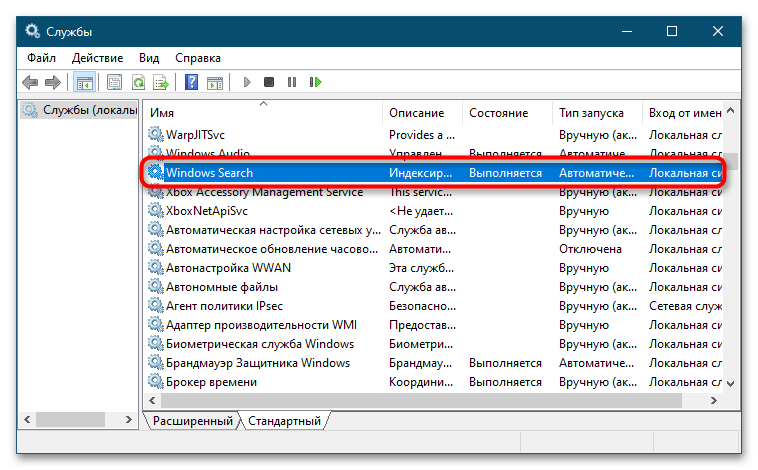
Task: Sort by the Состояние column header
Action: [507, 113]
